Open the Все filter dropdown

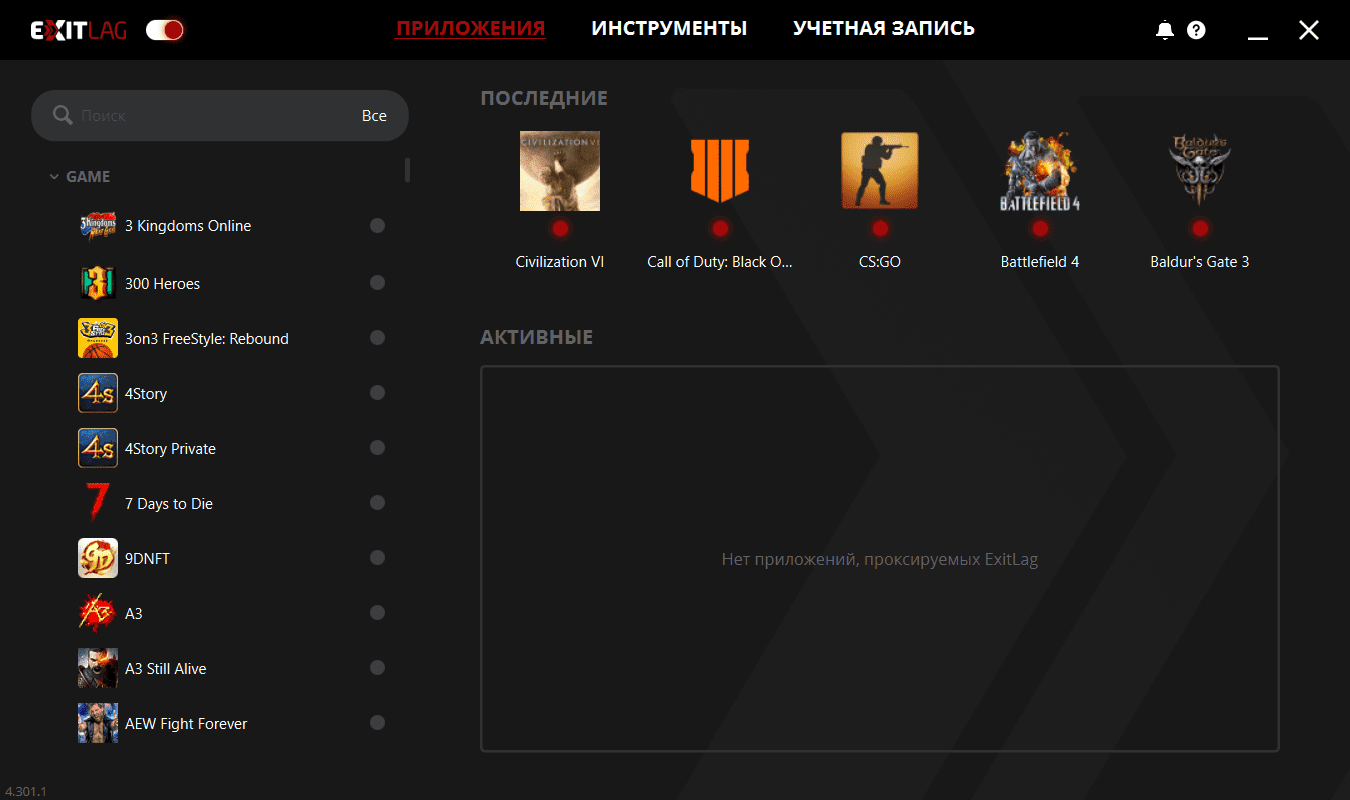tap(374, 116)
